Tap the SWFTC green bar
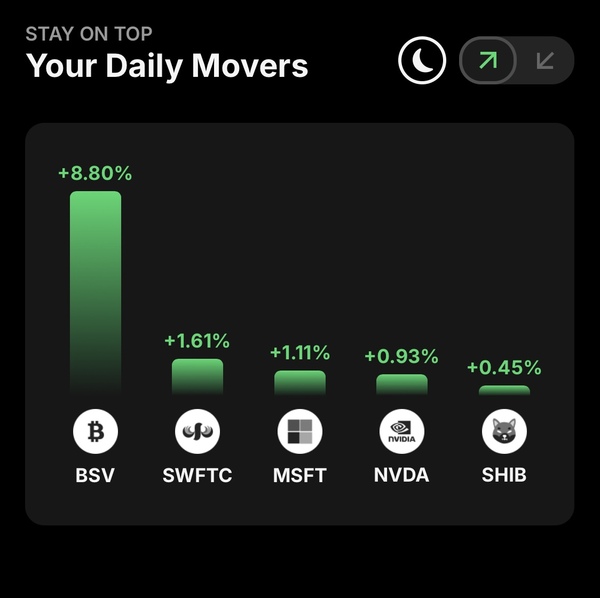 [197, 376]
